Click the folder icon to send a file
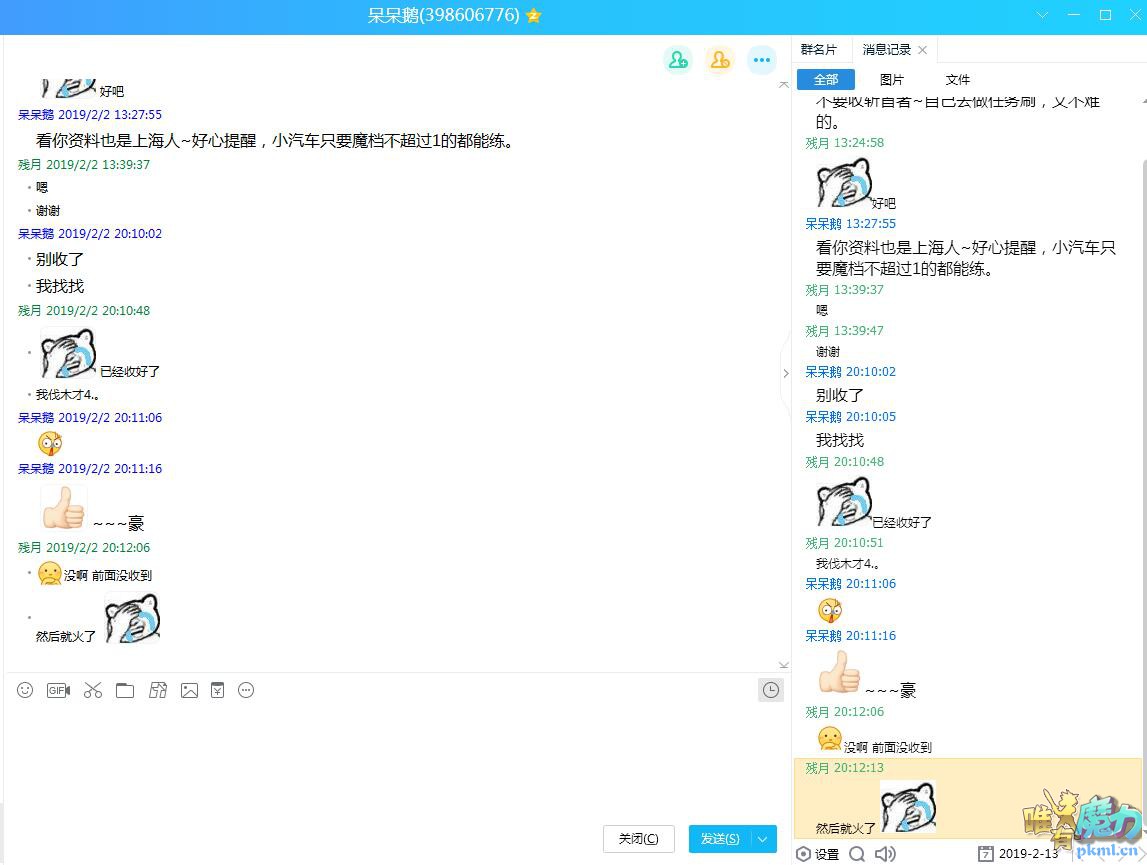 [x=125, y=690]
